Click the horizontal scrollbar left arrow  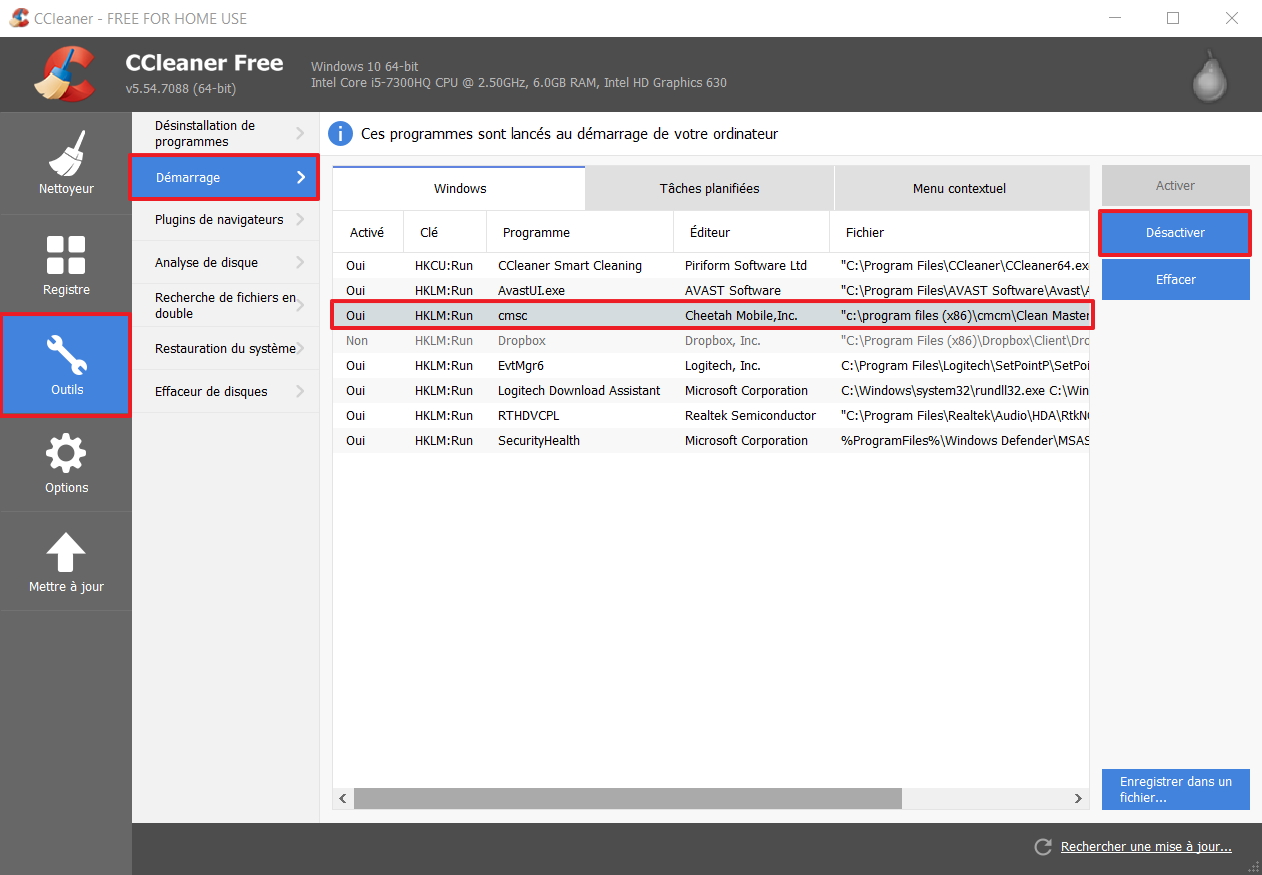coord(343,799)
